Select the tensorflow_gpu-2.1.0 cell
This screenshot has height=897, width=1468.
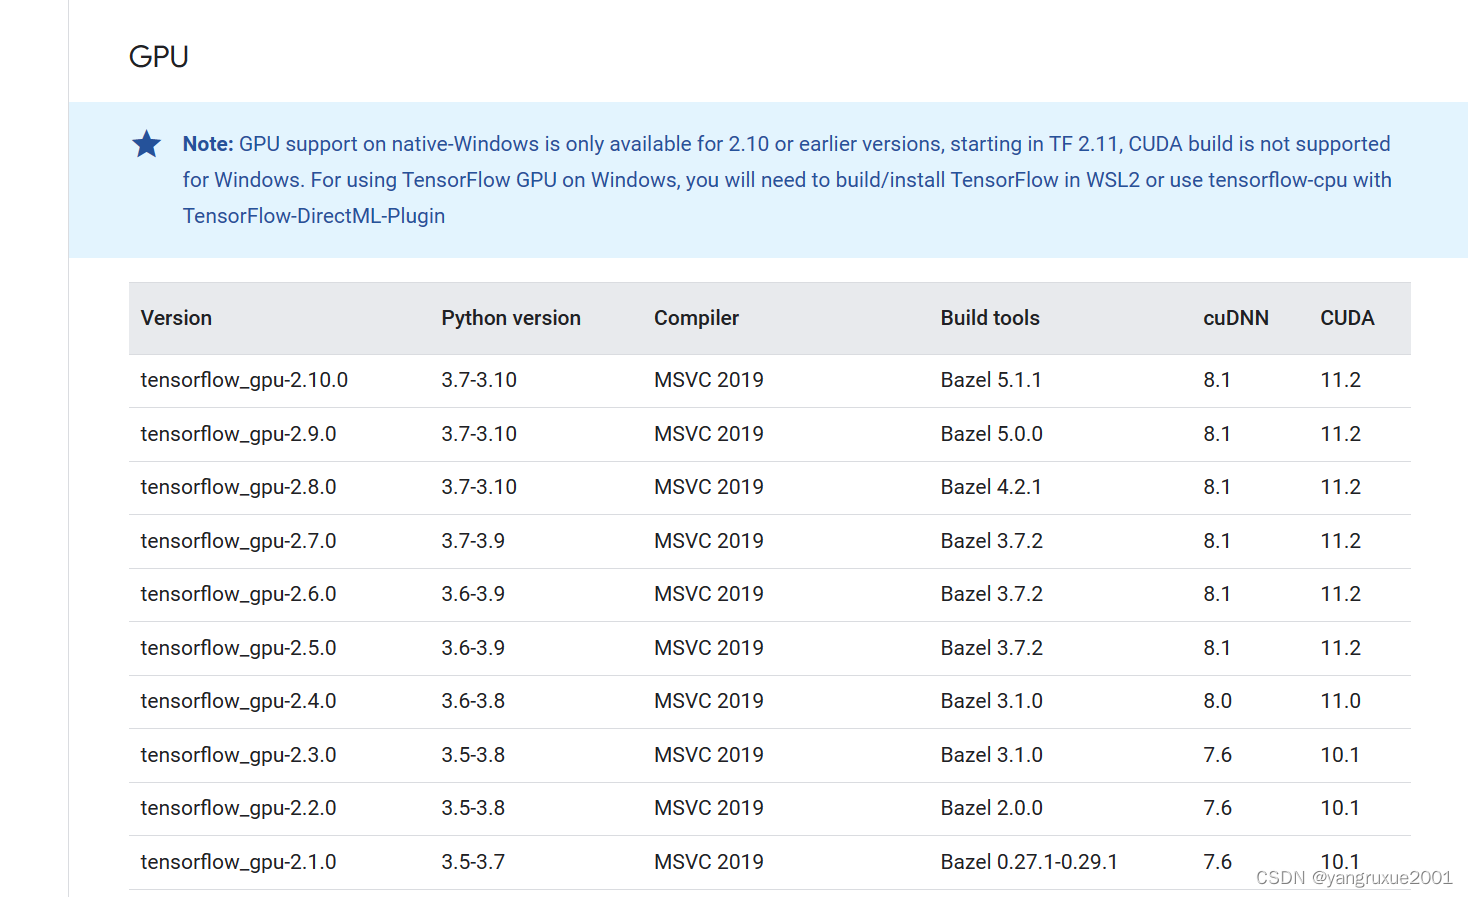click(x=238, y=863)
